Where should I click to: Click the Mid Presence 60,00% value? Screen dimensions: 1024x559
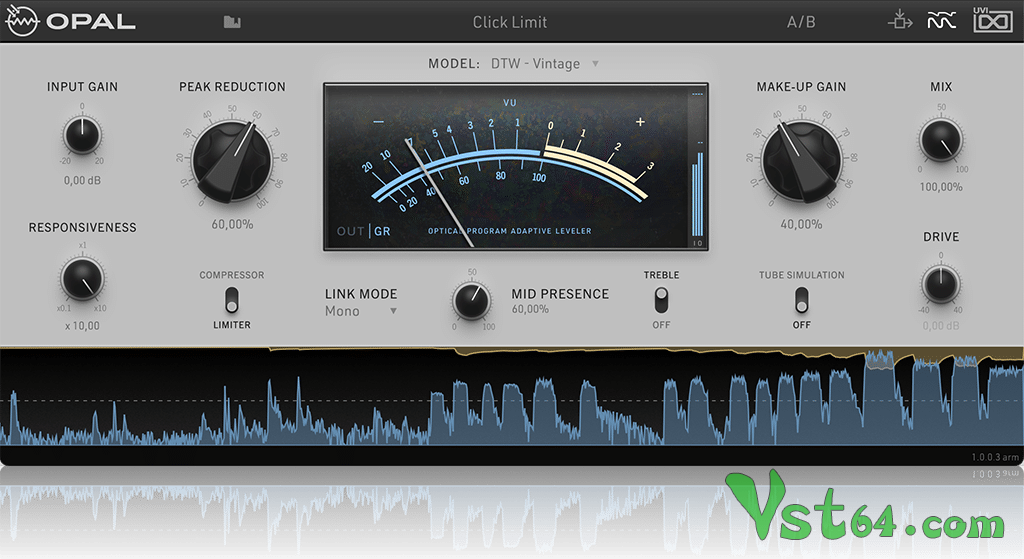click(x=530, y=309)
